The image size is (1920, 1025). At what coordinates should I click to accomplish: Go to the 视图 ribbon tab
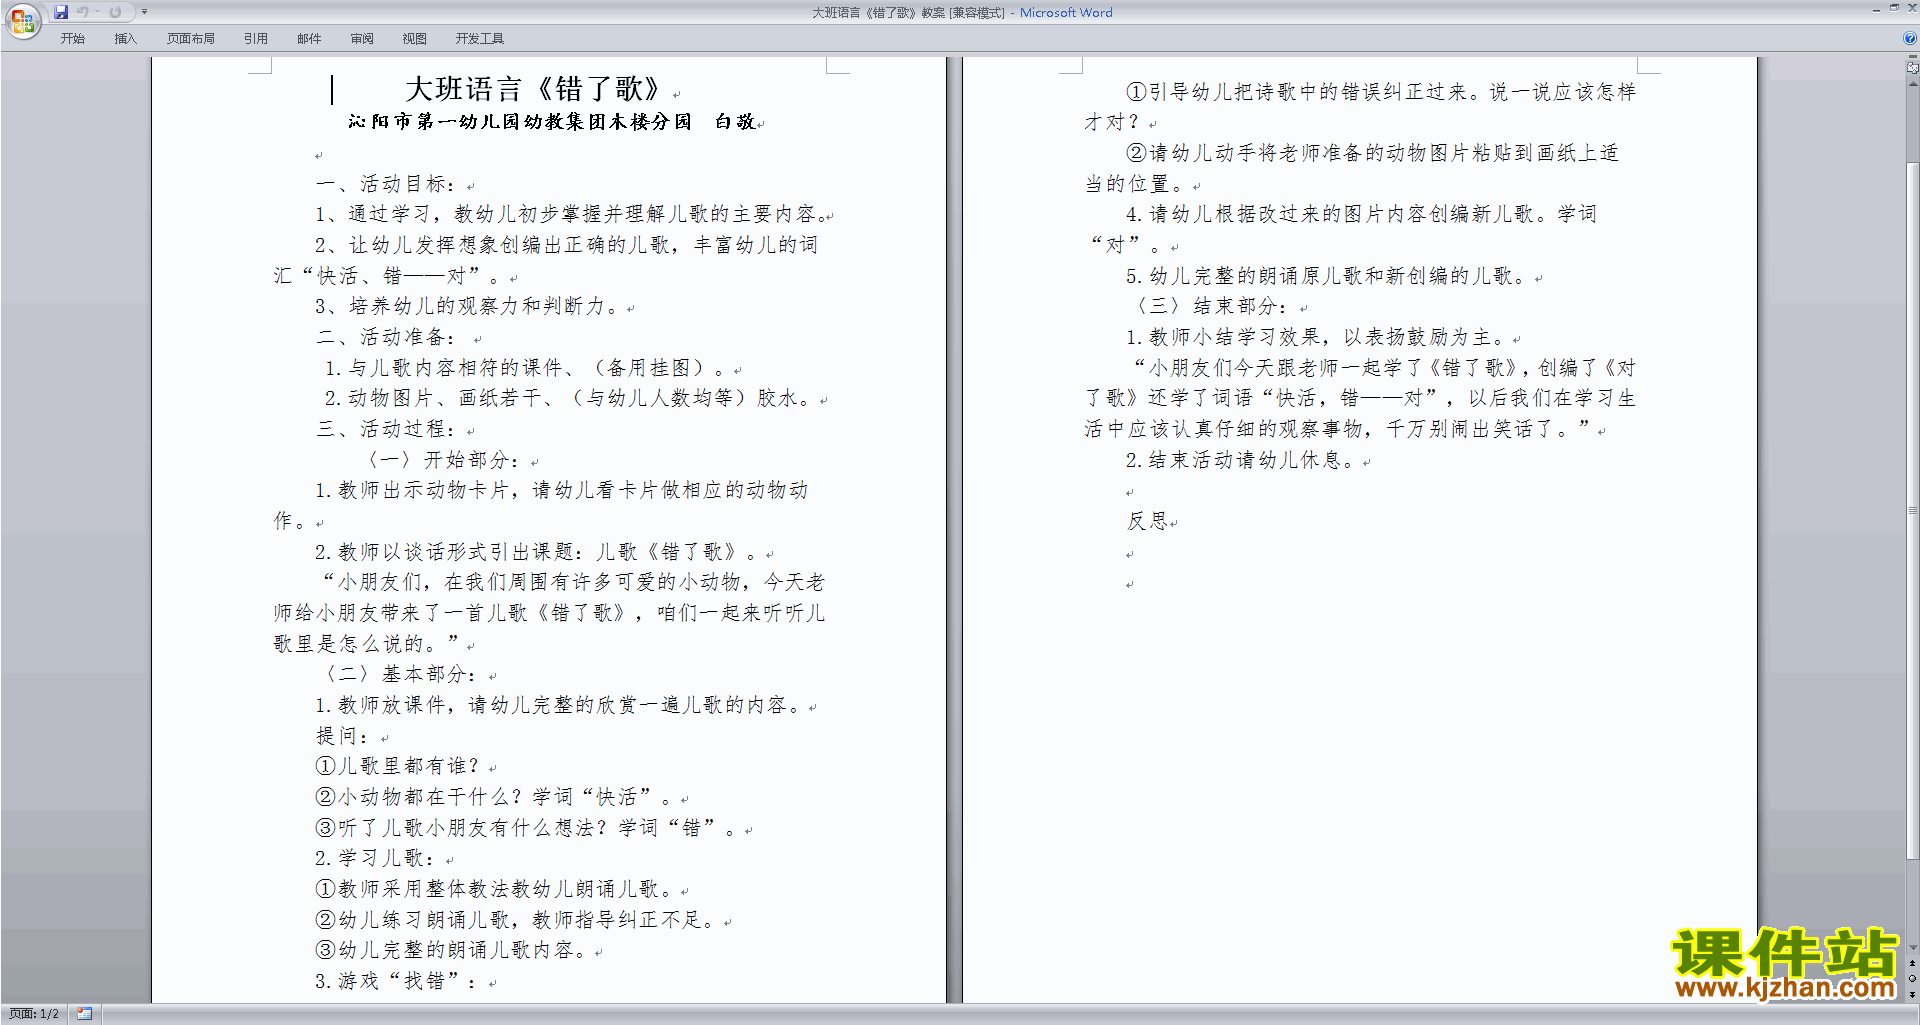point(415,39)
